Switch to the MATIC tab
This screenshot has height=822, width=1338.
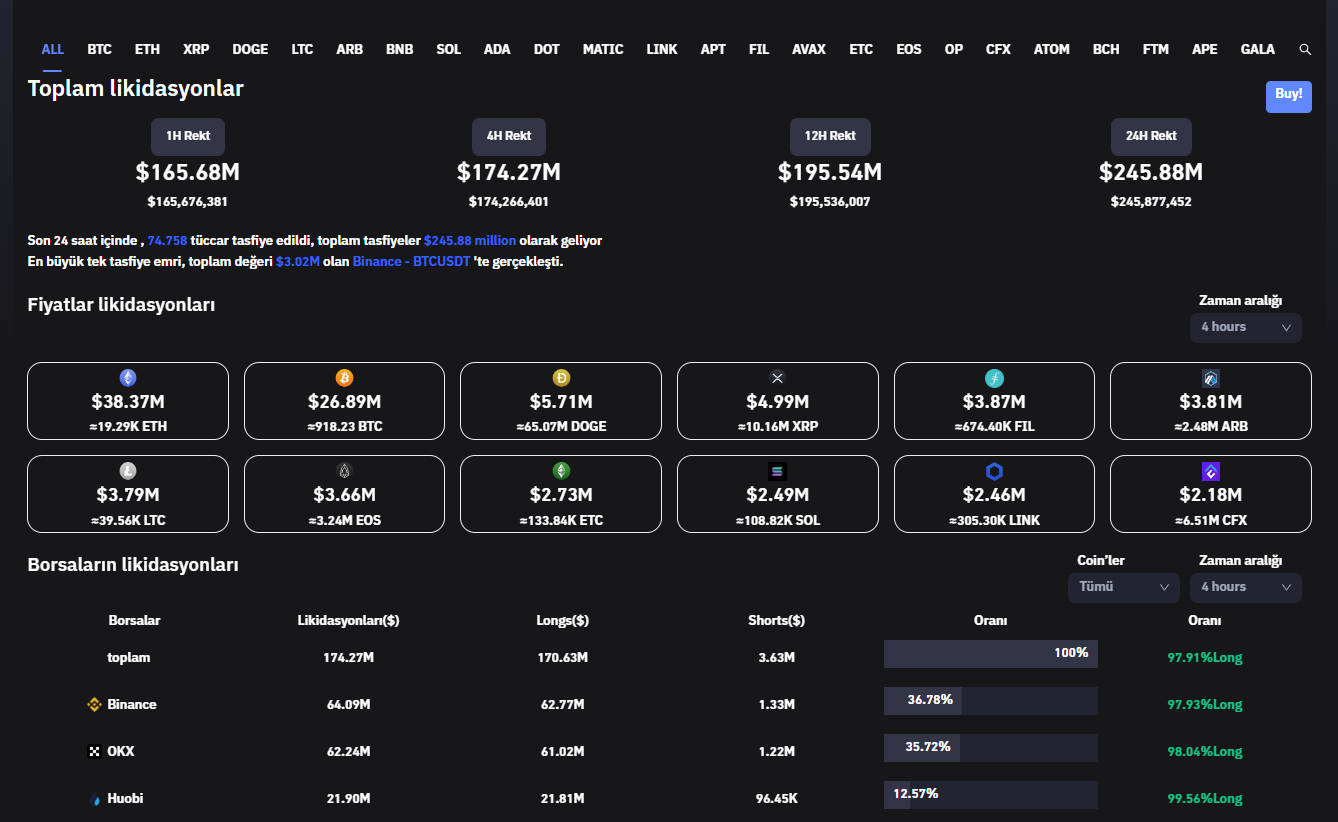(603, 49)
